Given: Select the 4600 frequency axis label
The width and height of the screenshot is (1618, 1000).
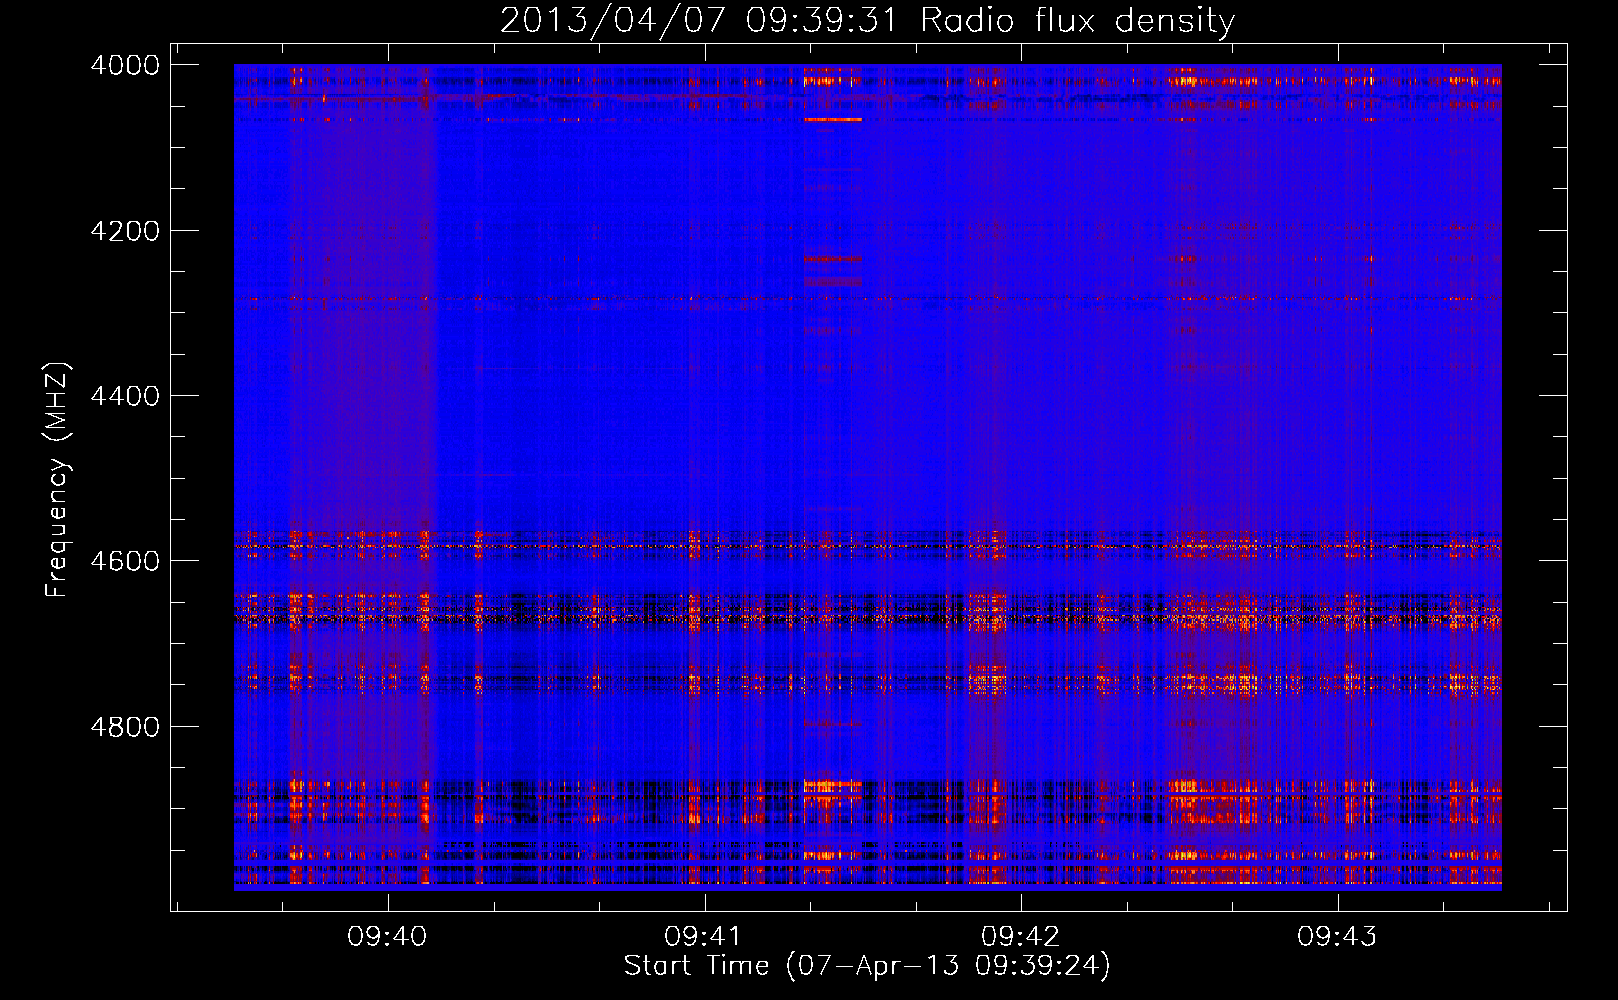Looking at the screenshot, I should point(125,561).
